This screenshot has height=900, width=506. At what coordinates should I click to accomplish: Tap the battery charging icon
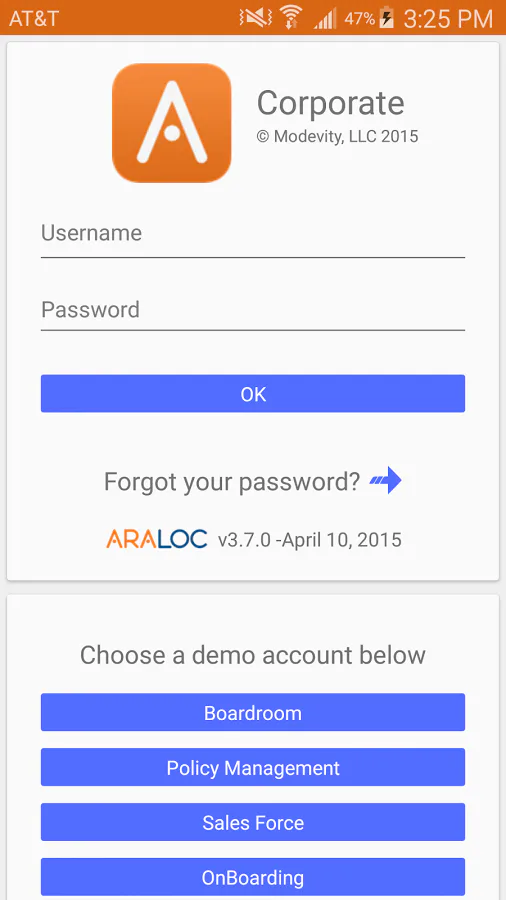tap(387, 18)
